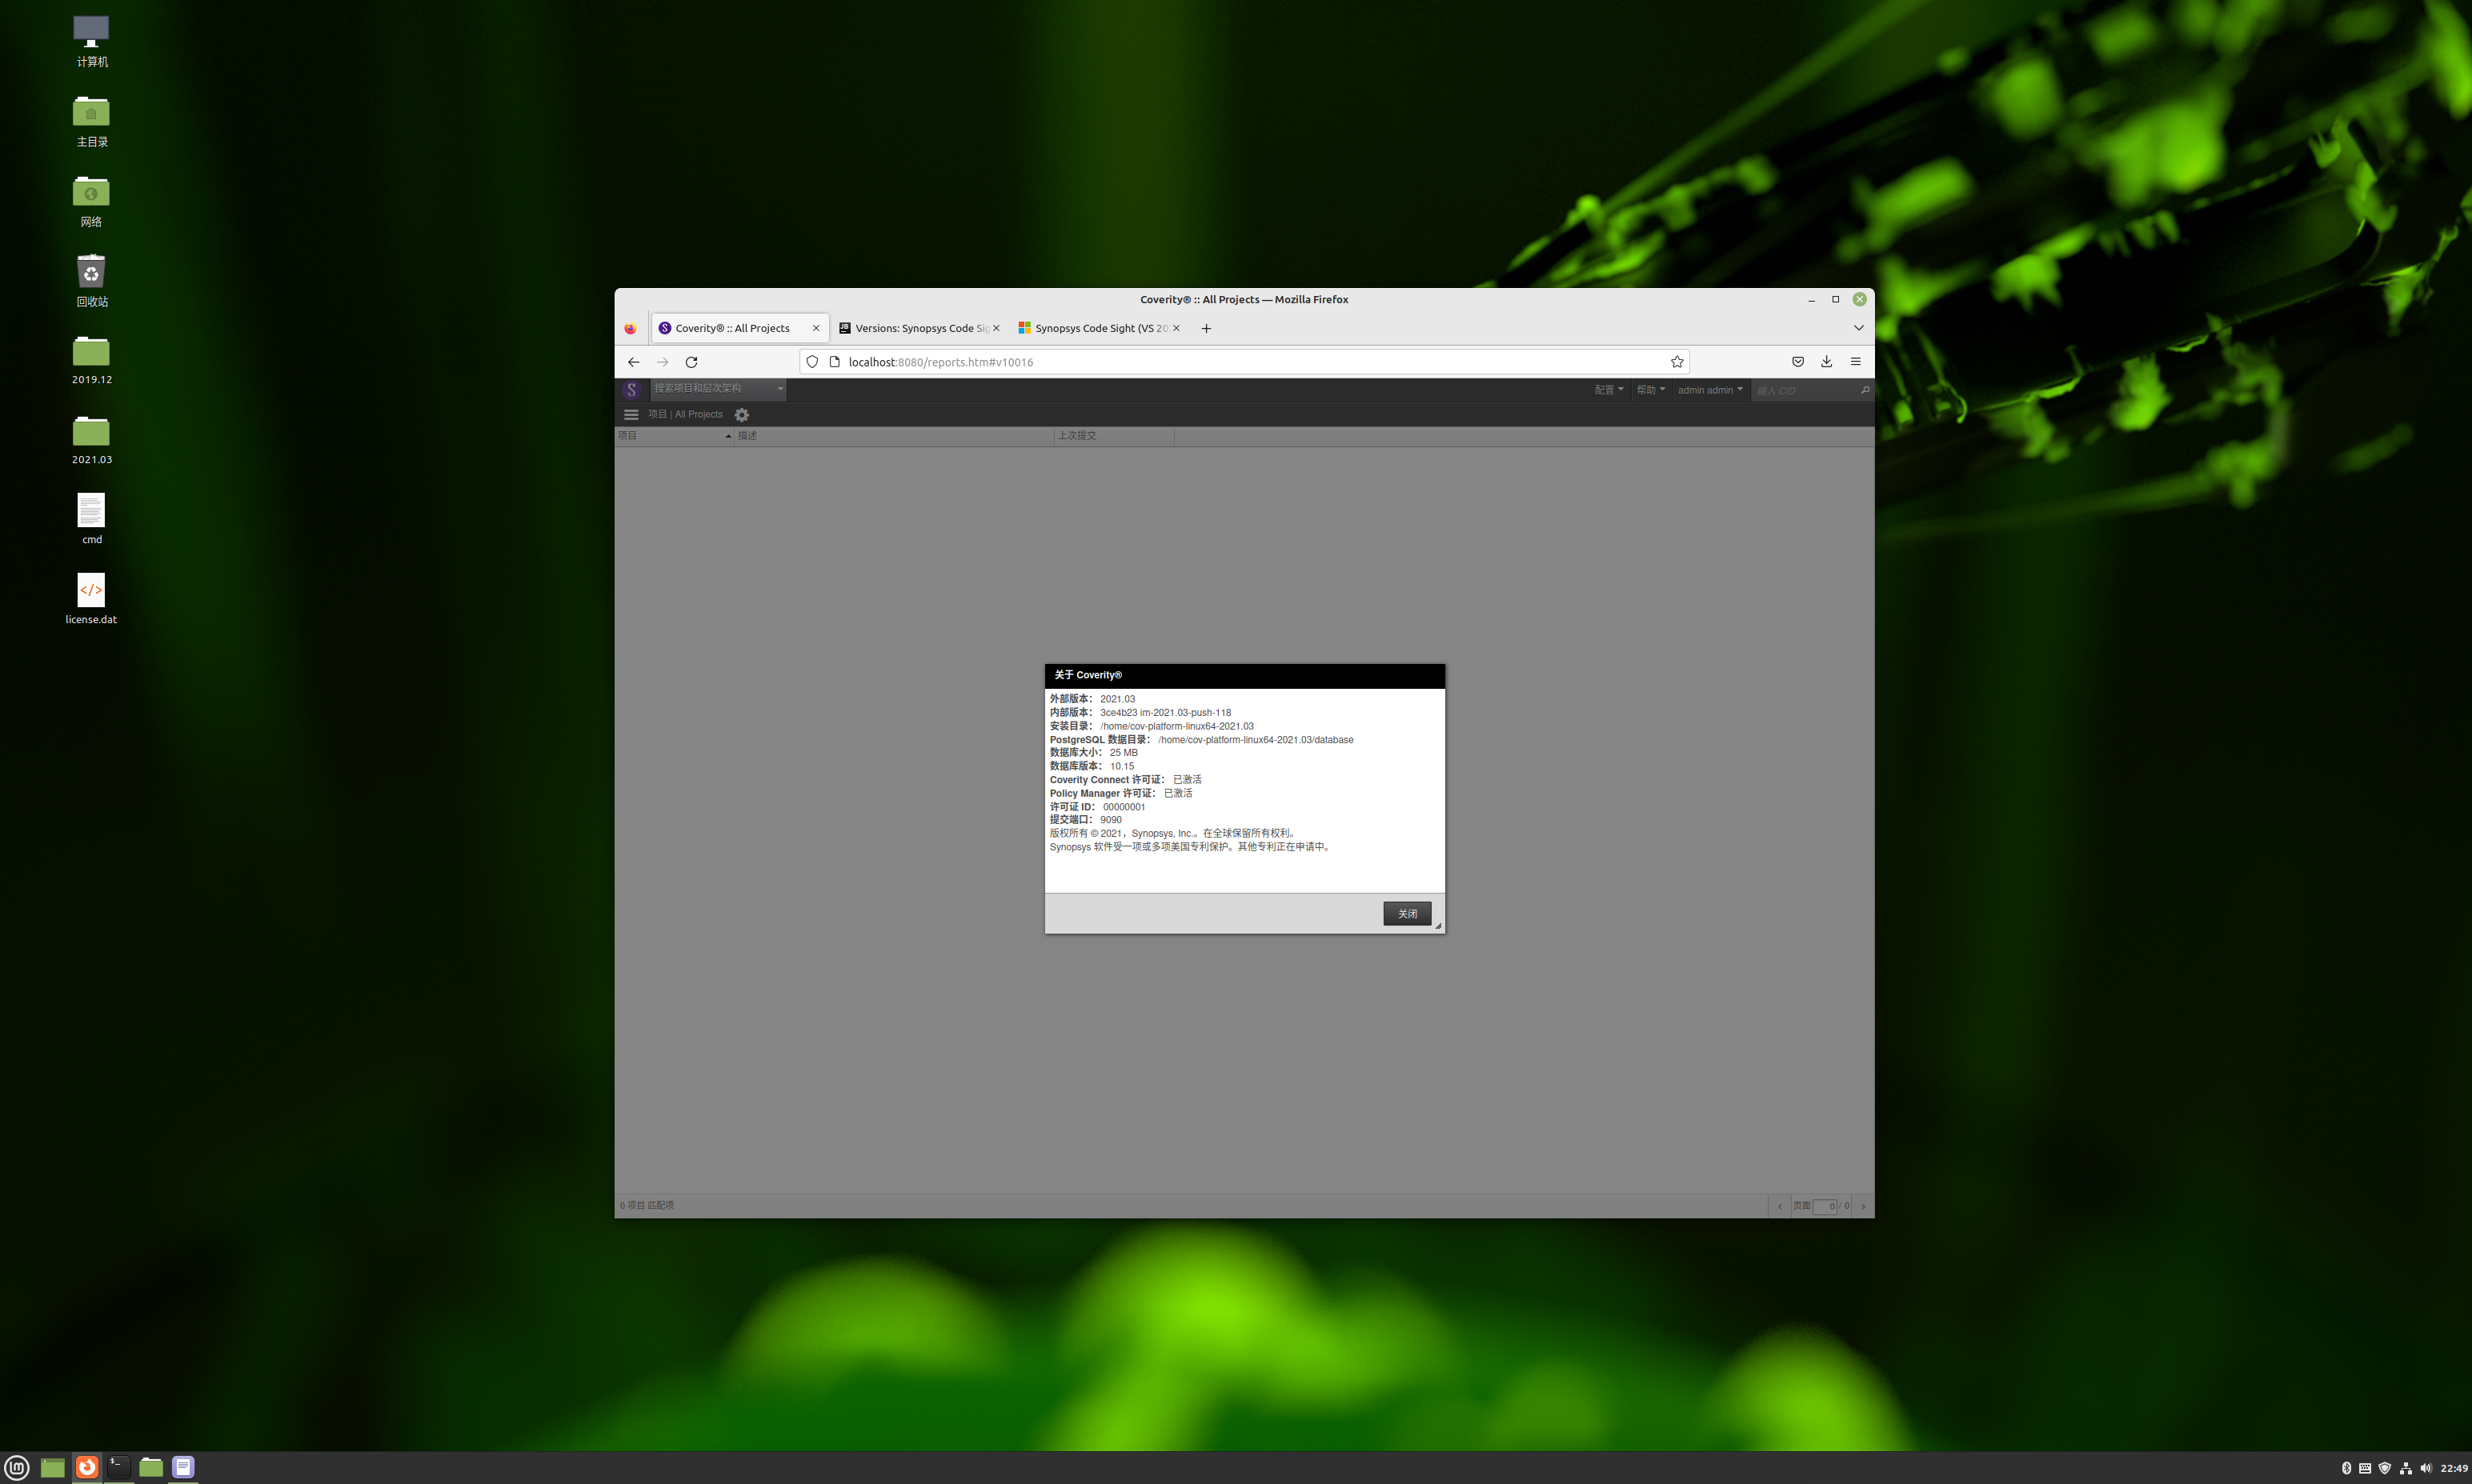Sort by the 描述 column header
Image resolution: width=2472 pixels, height=1484 pixels.
pyautogui.click(x=894, y=436)
